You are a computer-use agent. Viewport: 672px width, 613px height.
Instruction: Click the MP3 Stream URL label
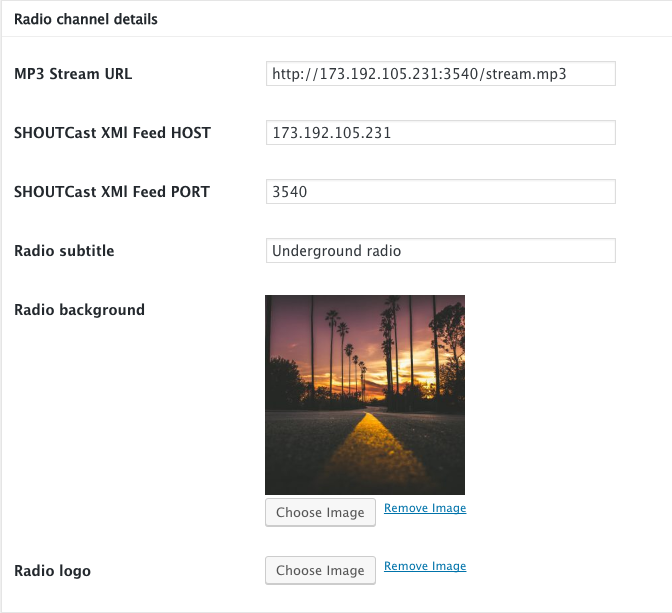click(73, 74)
